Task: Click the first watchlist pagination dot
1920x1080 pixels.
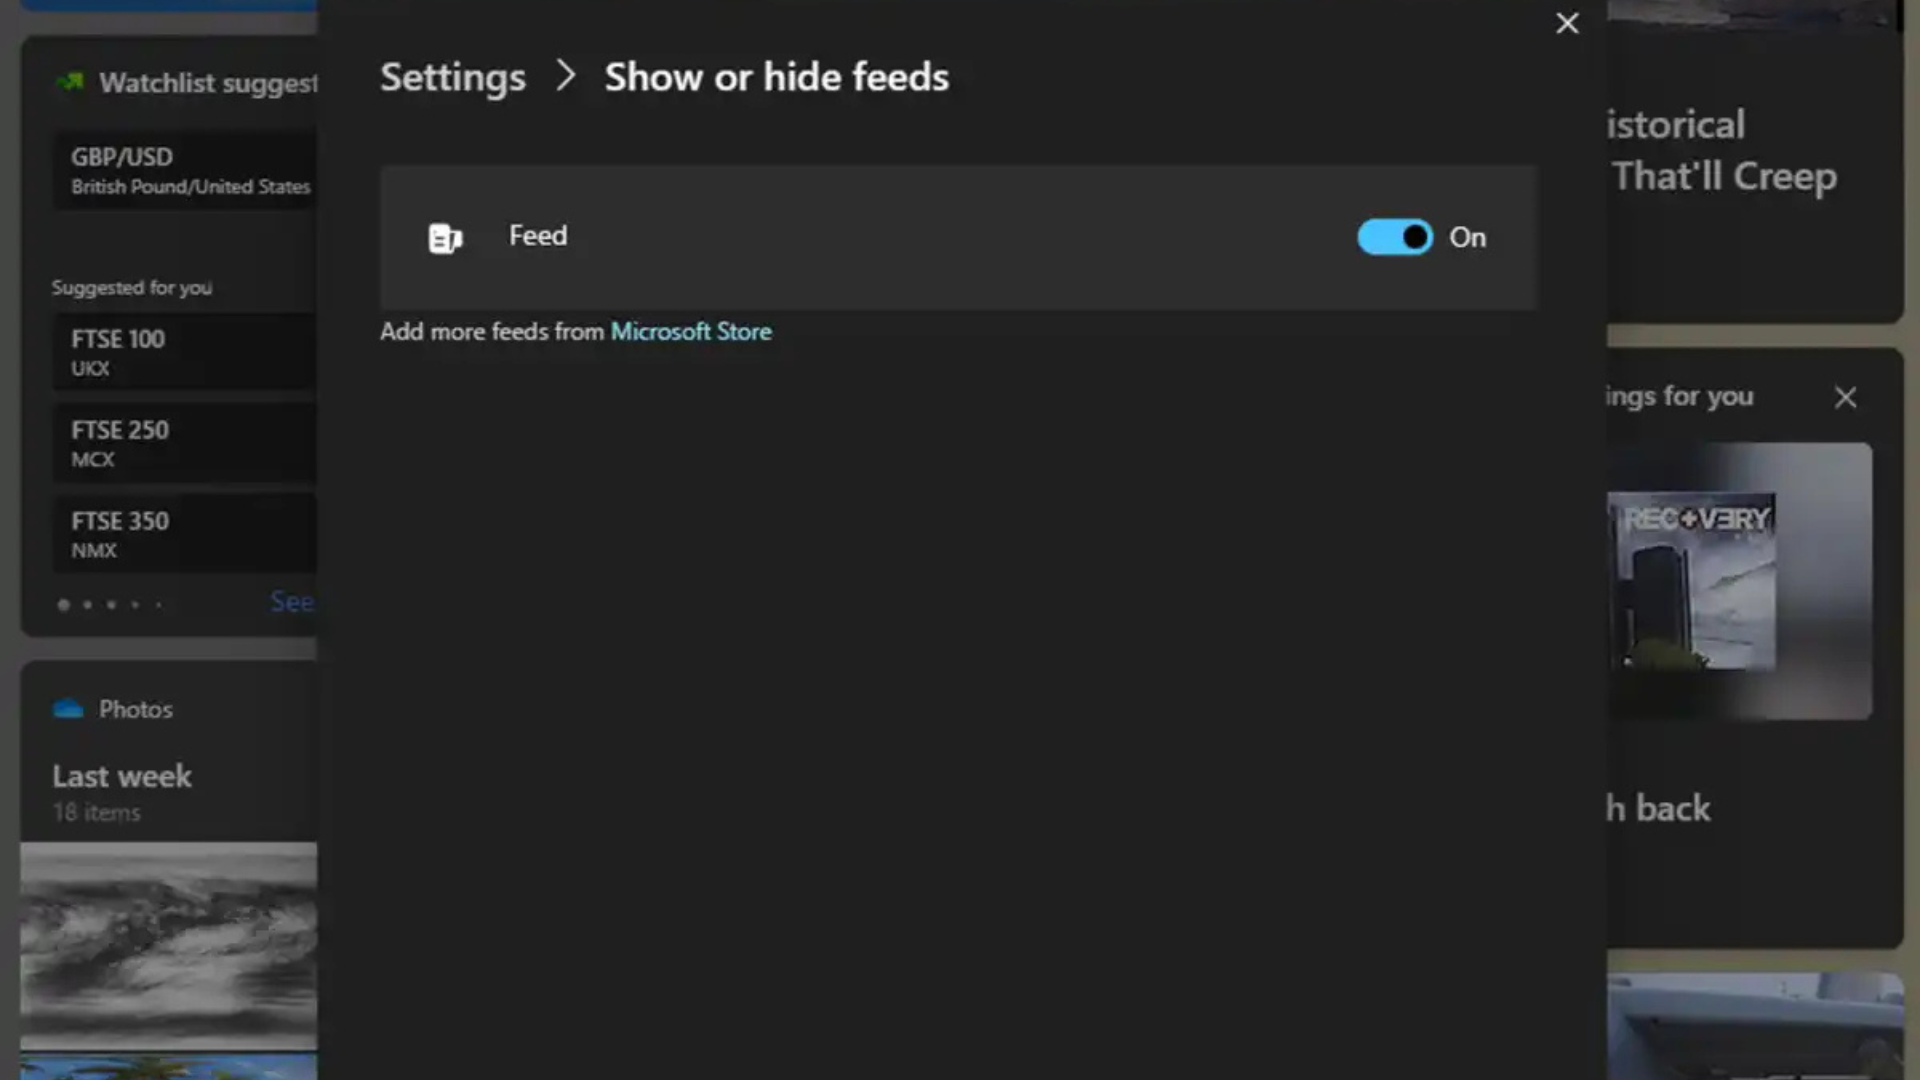Action: tap(64, 604)
